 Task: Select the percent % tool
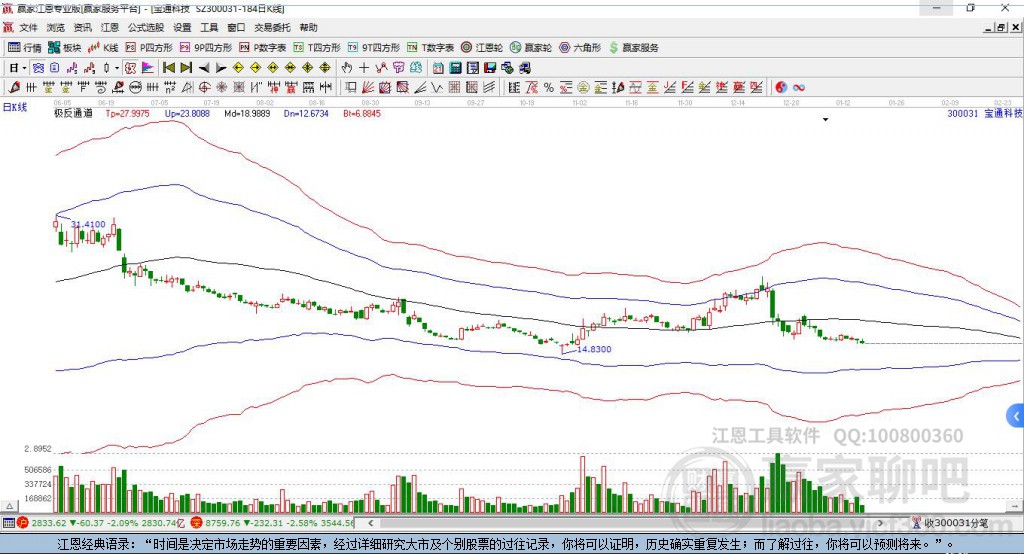click(549, 88)
